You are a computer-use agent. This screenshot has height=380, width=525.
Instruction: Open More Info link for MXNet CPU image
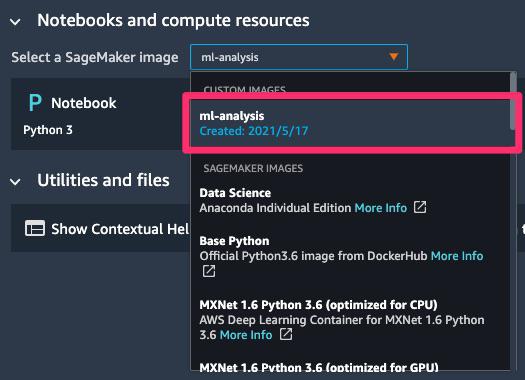click(246, 335)
